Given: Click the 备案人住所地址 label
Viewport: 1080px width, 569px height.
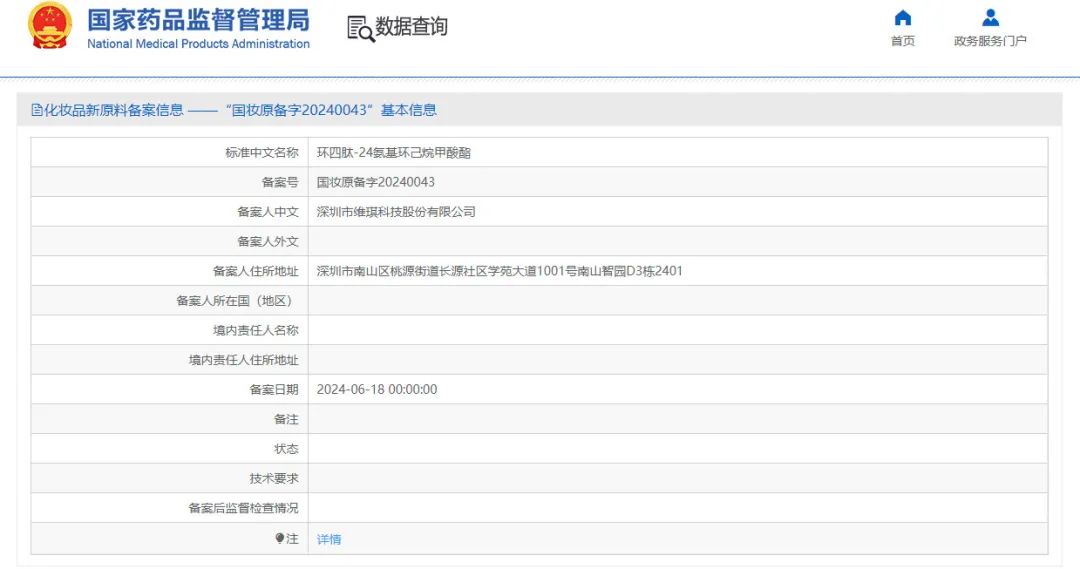Looking at the screenshot, I should [256, 271].
